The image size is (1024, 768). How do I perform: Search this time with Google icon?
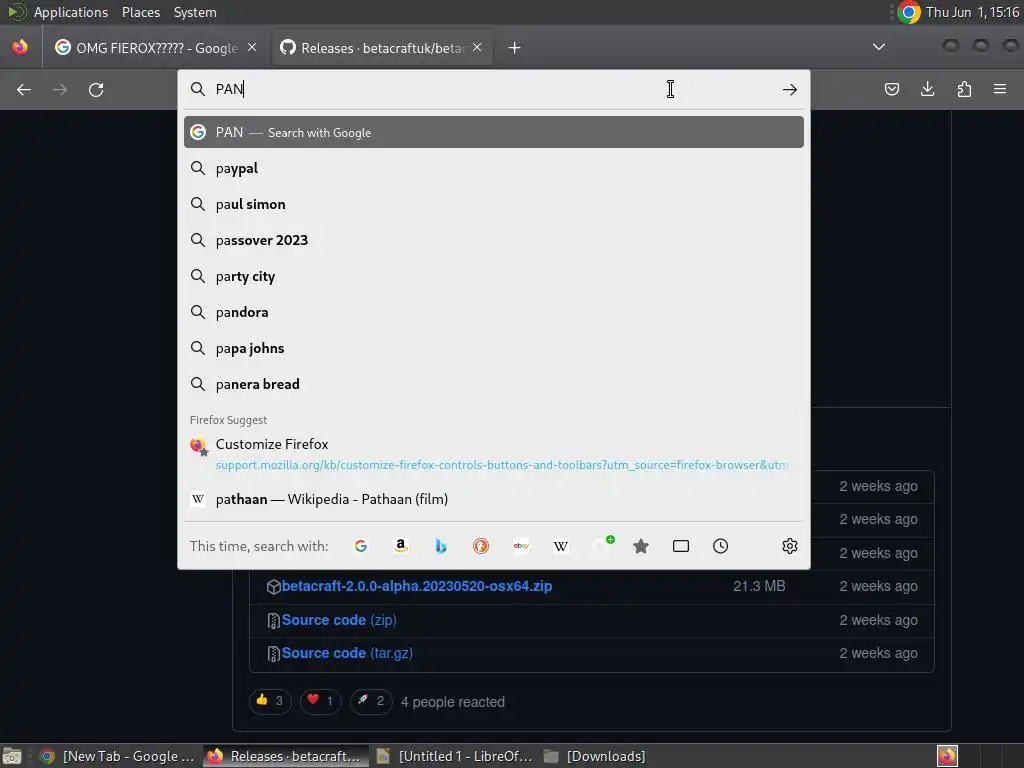360,546
